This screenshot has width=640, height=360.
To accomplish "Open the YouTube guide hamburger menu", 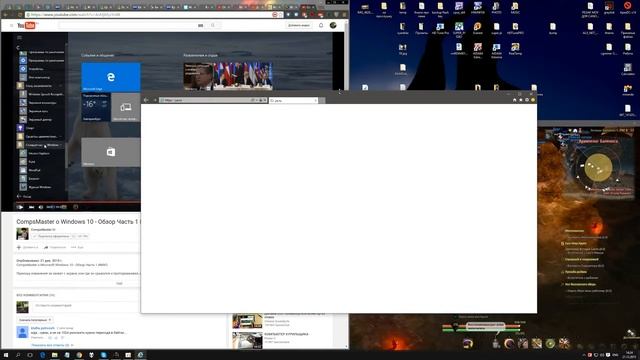I will (11, 26).
